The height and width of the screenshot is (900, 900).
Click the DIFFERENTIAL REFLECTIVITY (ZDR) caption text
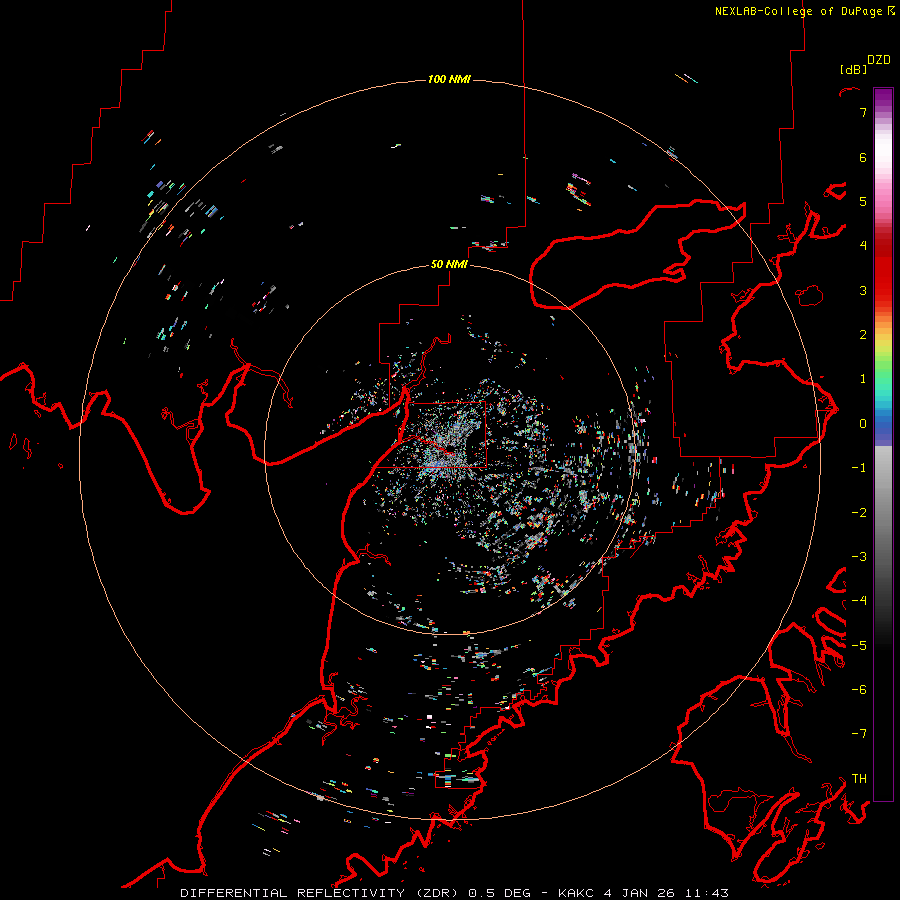point(319,893)
